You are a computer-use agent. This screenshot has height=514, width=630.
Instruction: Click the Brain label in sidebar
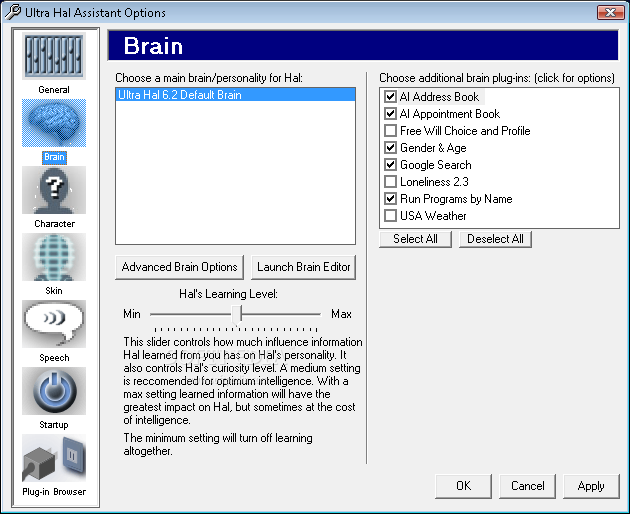(x=54, y=157)
